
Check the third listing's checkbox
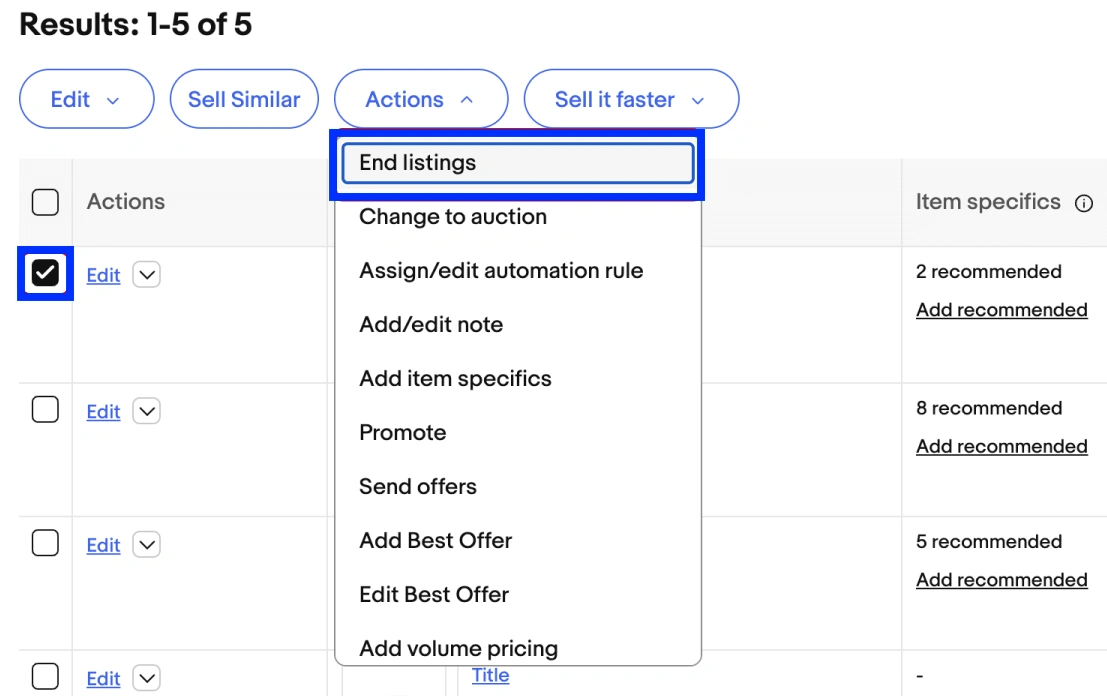click(45, 544)
